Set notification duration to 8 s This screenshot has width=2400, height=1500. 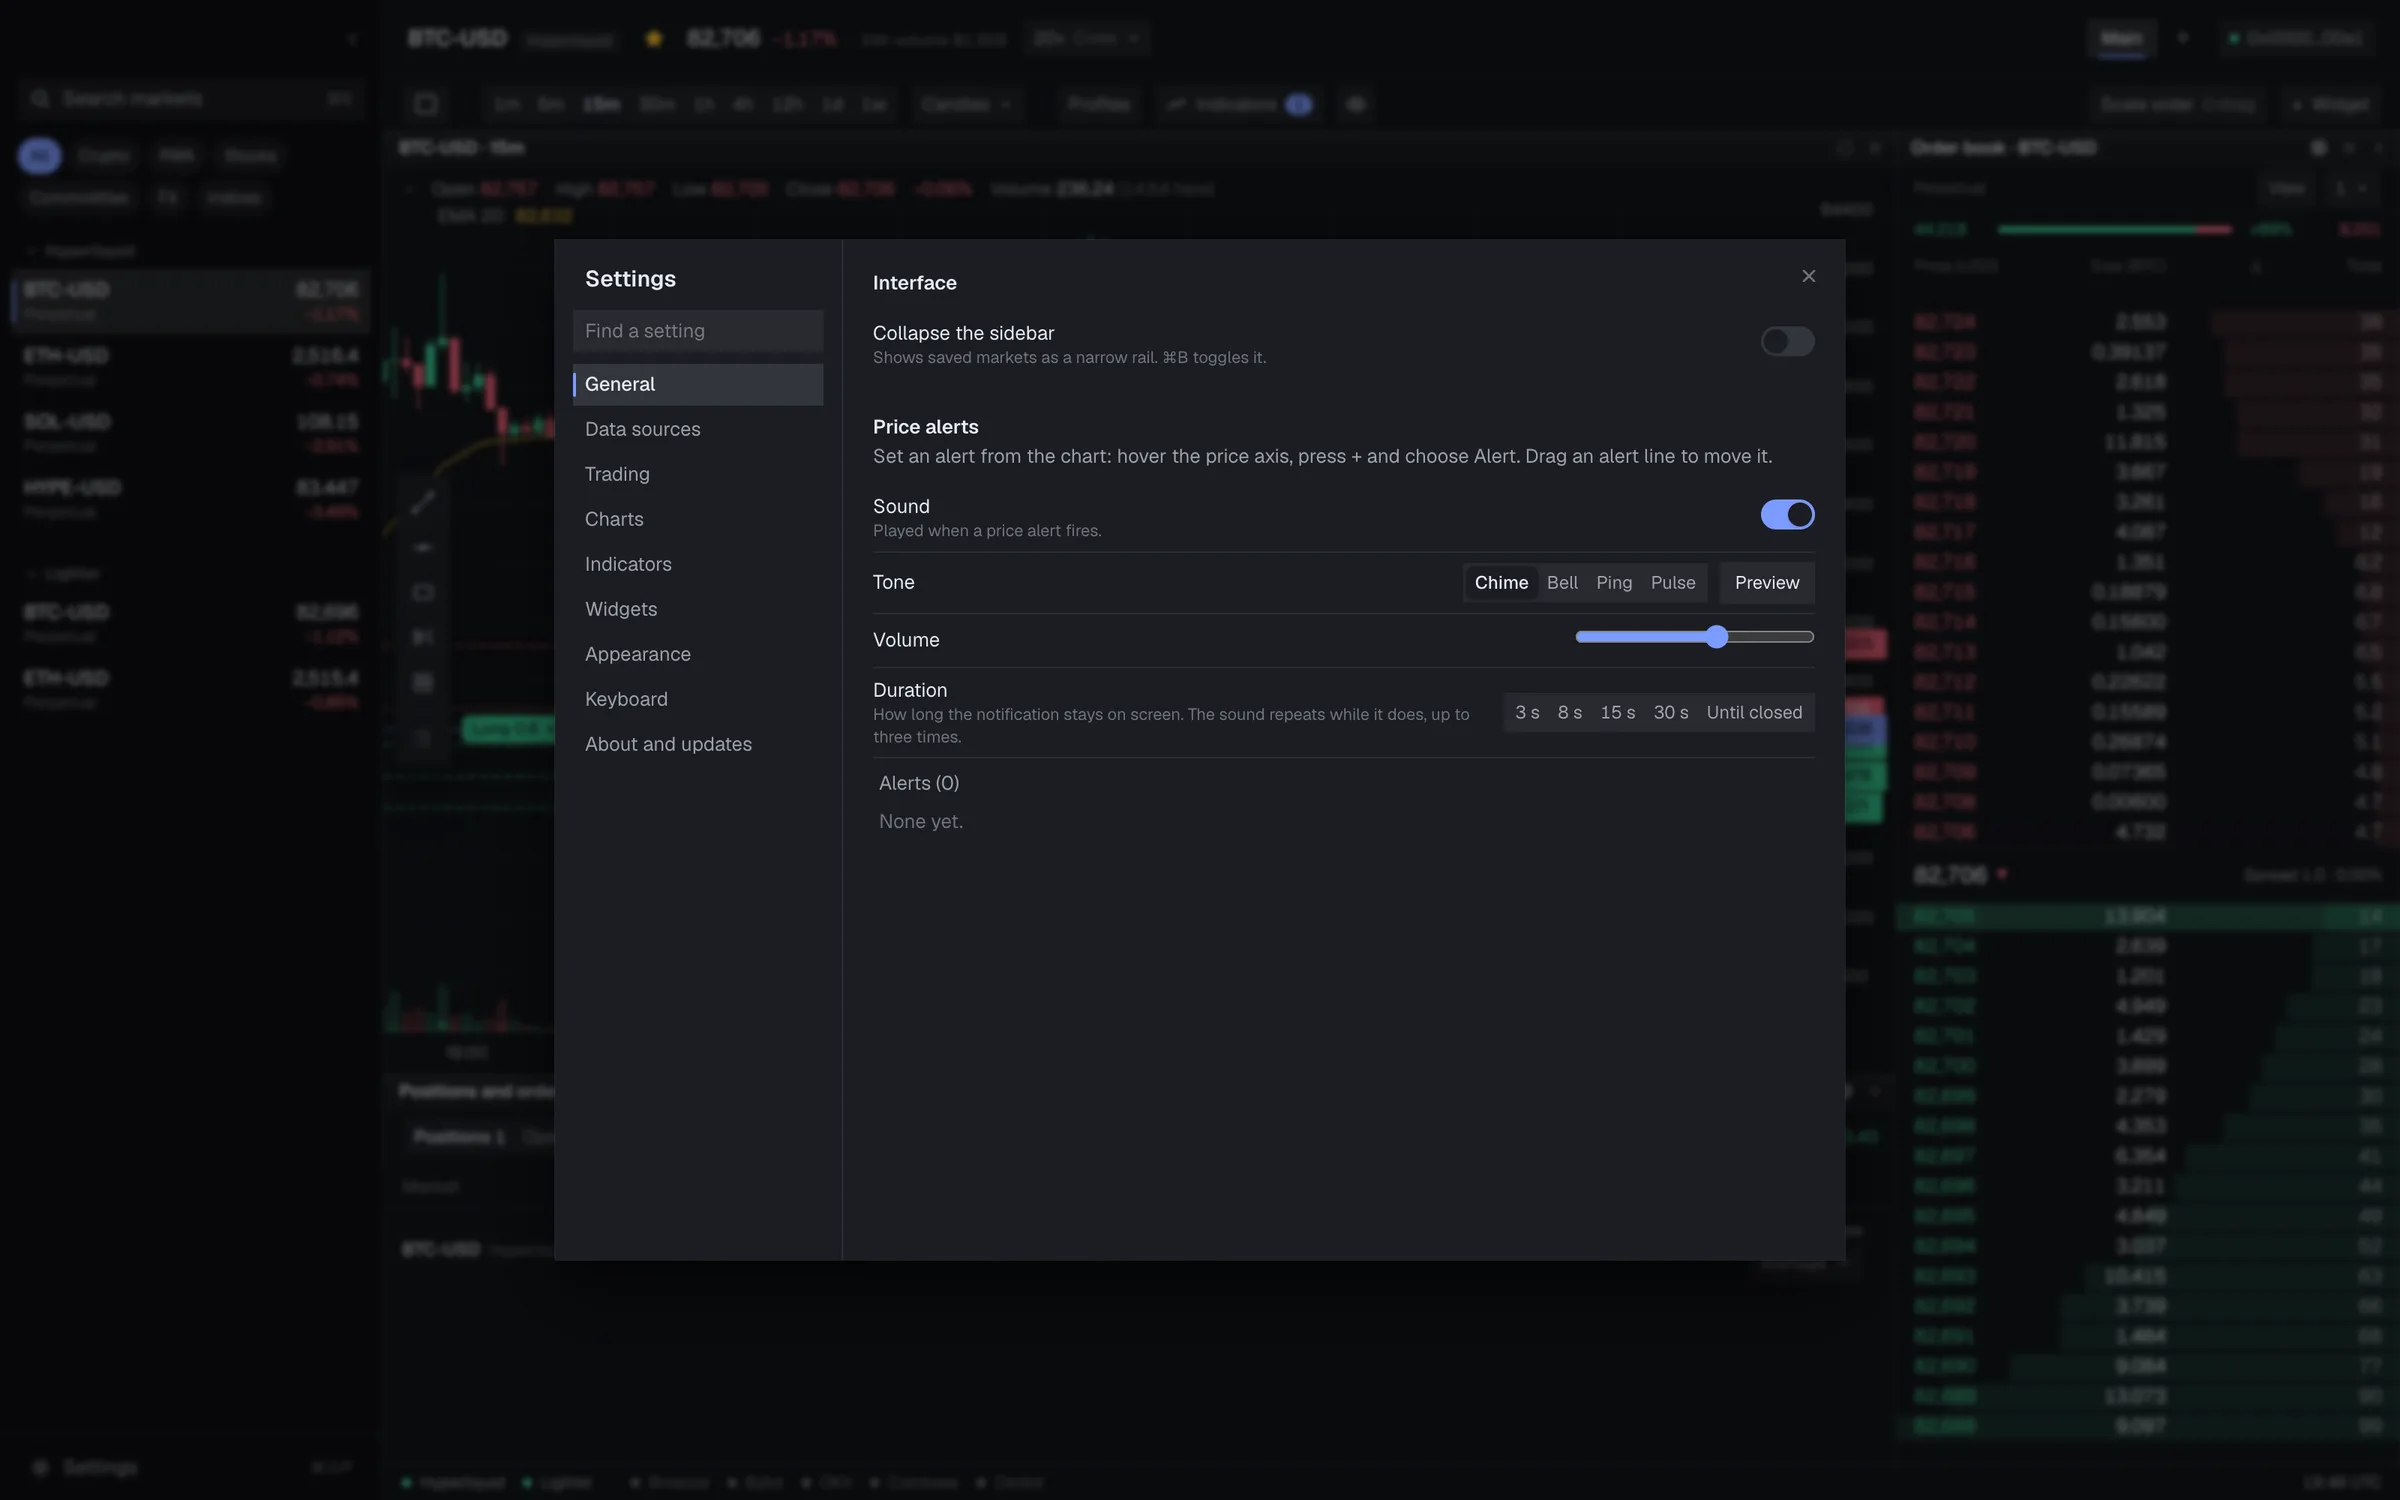(x=1570, y=713)
